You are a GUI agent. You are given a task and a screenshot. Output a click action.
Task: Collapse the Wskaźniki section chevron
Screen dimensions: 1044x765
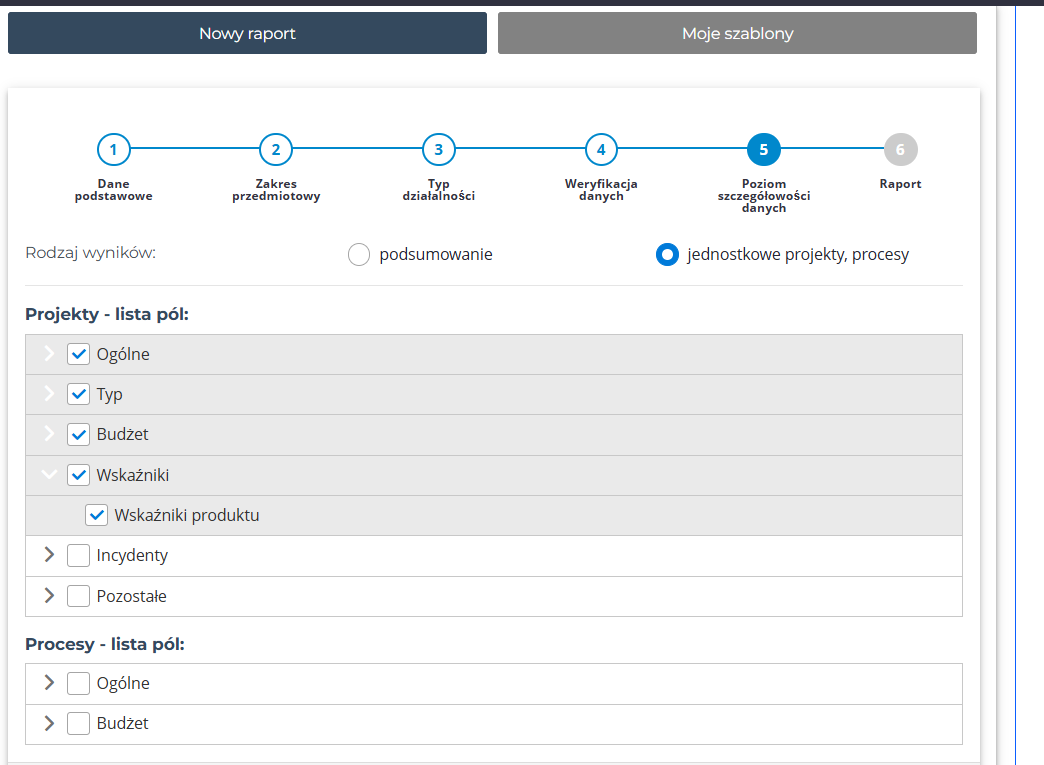coord(49,475)
